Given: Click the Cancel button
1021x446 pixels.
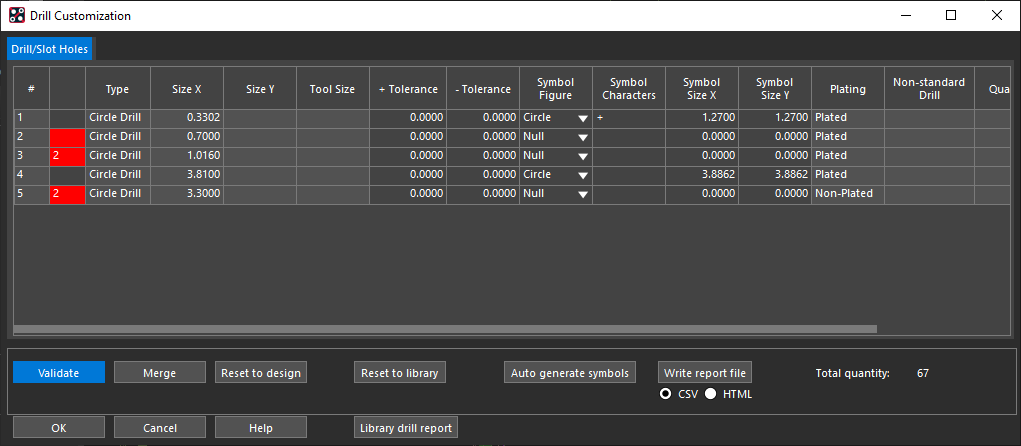Looking at the screenshot, I should (x=160, y=427).
